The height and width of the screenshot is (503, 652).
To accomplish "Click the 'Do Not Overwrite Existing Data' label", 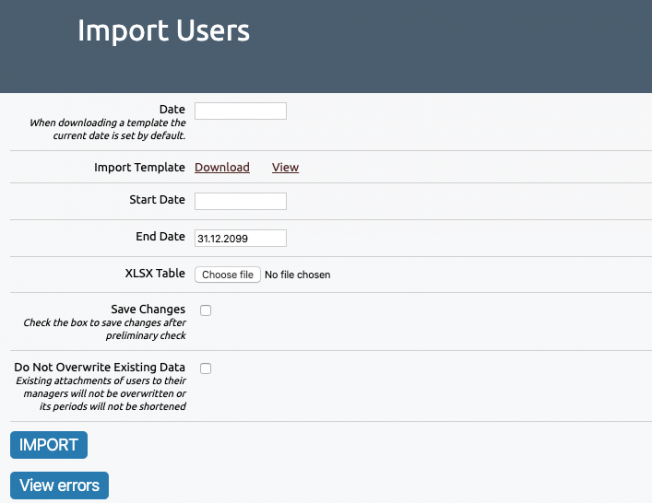I will coord(99,367).
